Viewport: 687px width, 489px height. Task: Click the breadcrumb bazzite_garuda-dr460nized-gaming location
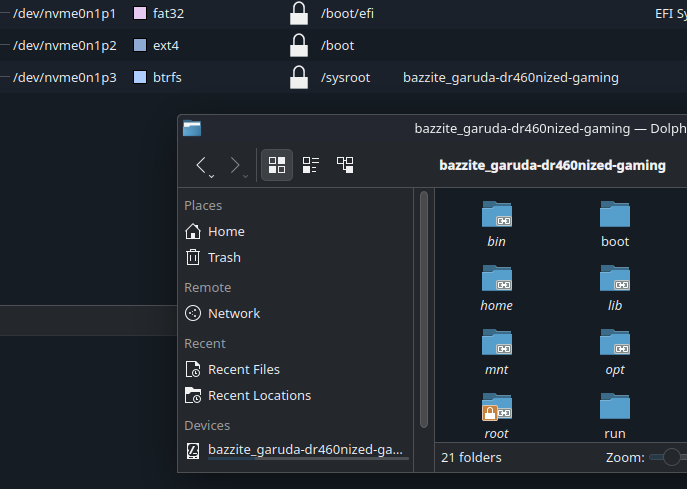[552, 165]
